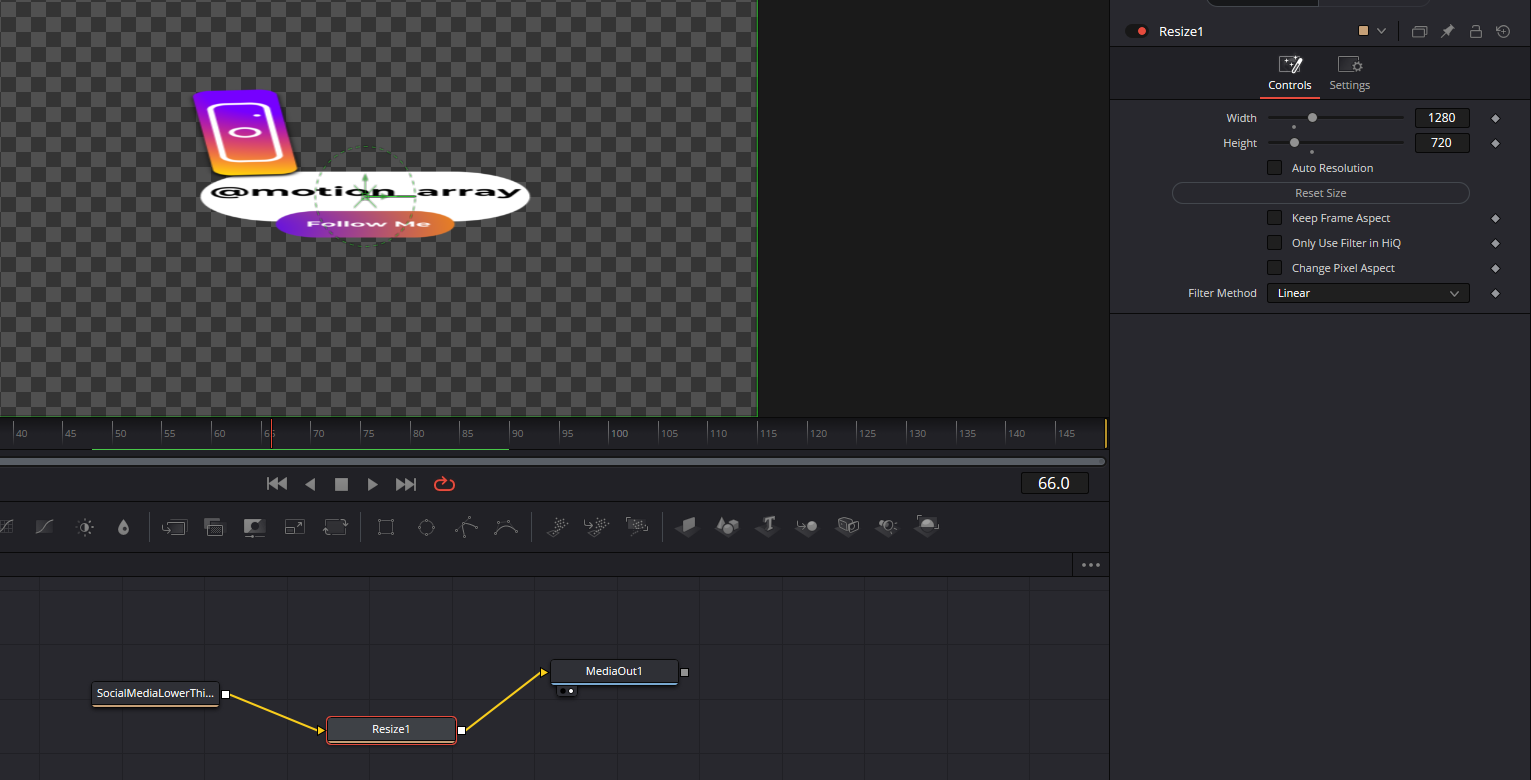Click the Height value field showing 720
Image resolution: width=1531 pixels, height=780 pixels.
(1442, 143)
